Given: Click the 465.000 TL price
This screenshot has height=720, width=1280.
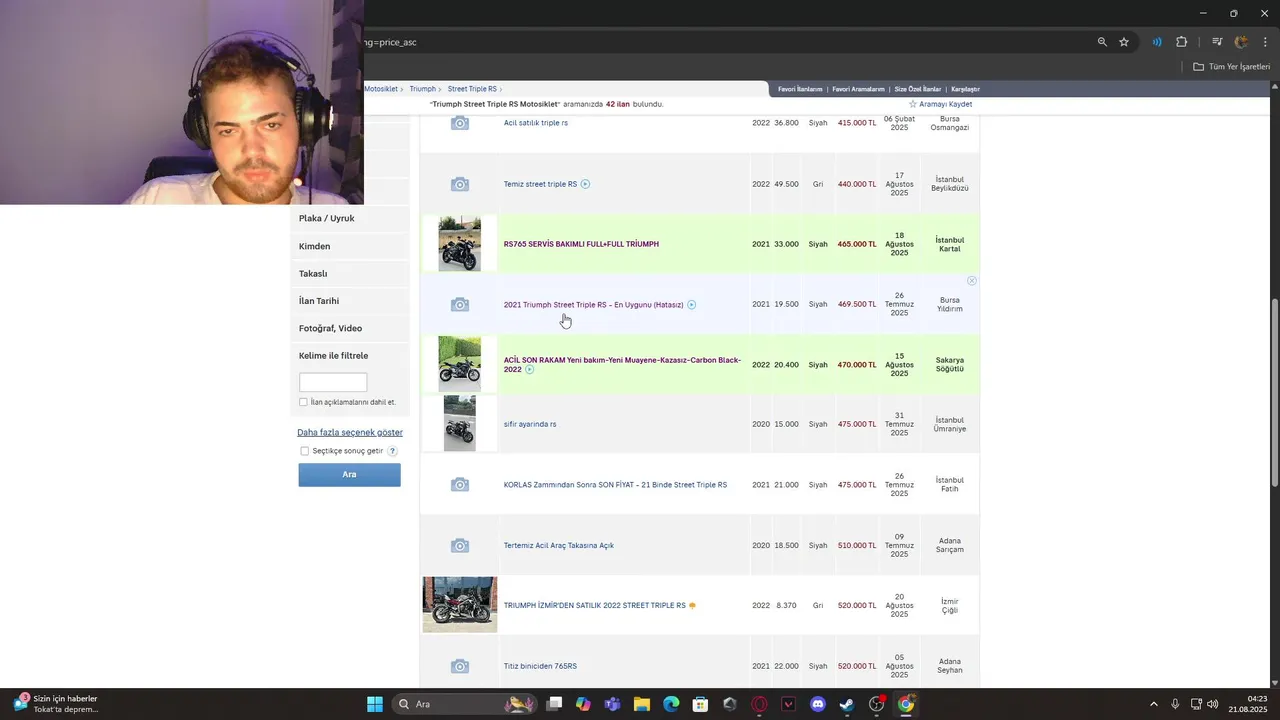Looking at the screenshot, I should point(857,244).
